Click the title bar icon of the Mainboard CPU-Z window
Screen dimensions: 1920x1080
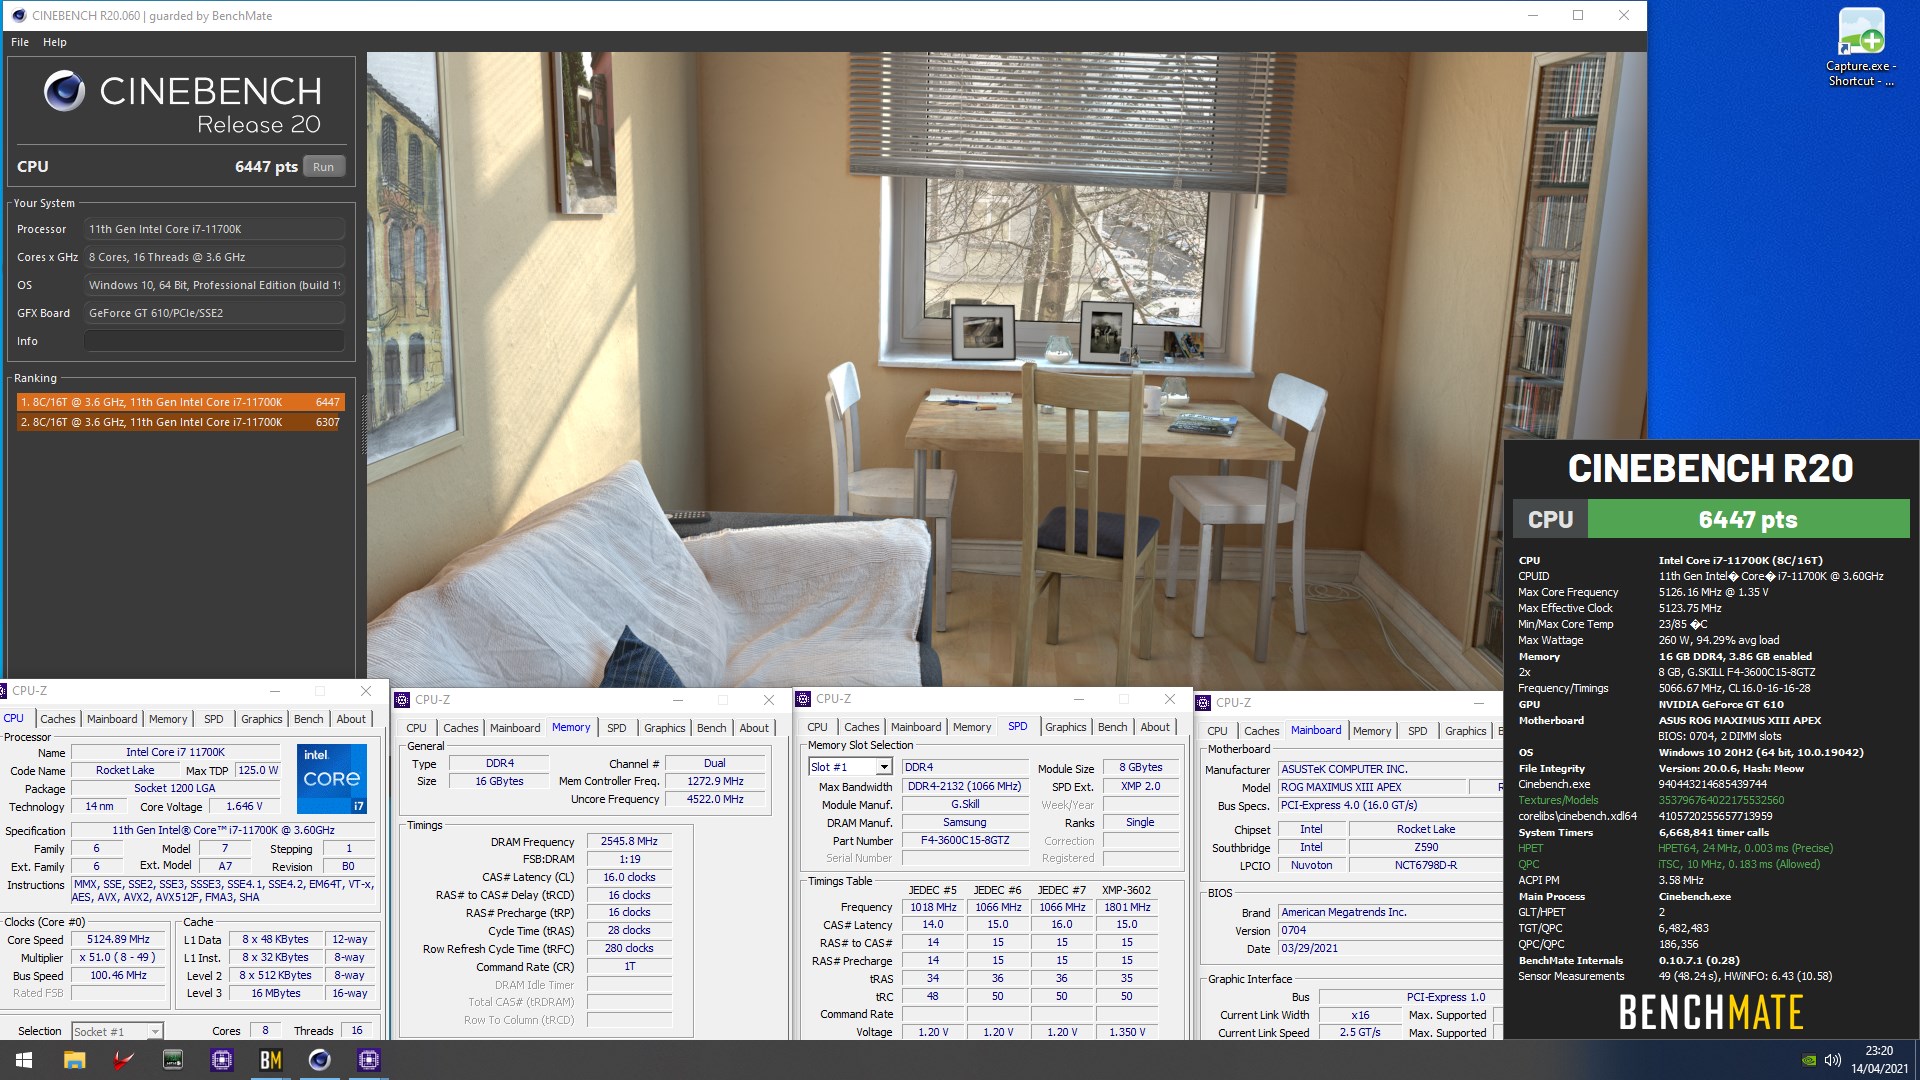[1203, 703]
